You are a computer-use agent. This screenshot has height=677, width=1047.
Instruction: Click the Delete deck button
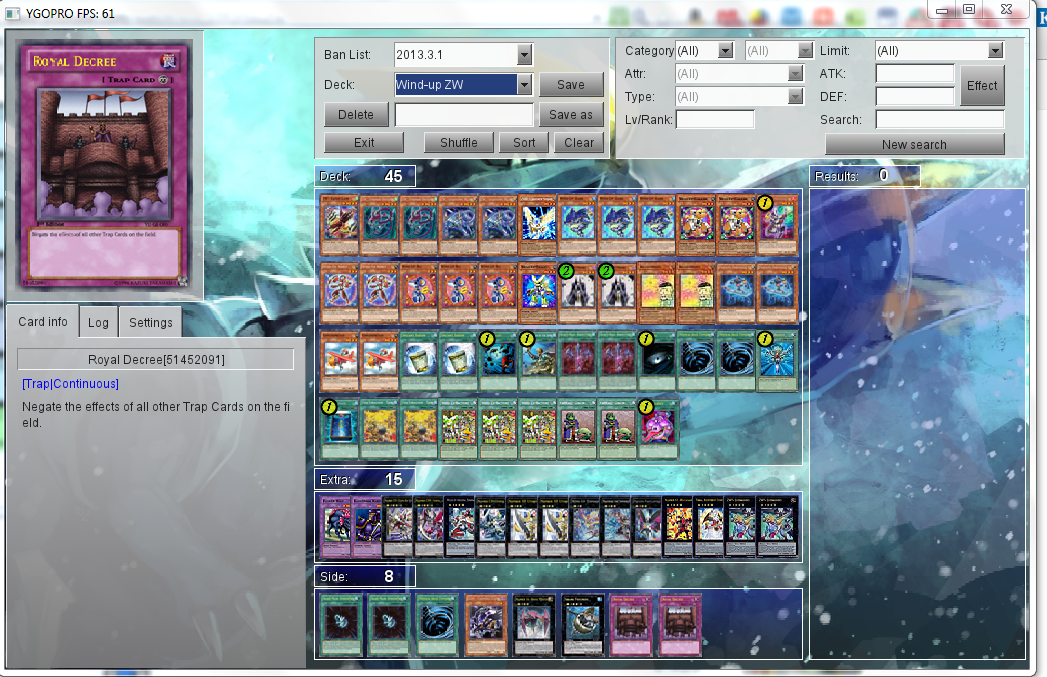[x=356, y=115]
